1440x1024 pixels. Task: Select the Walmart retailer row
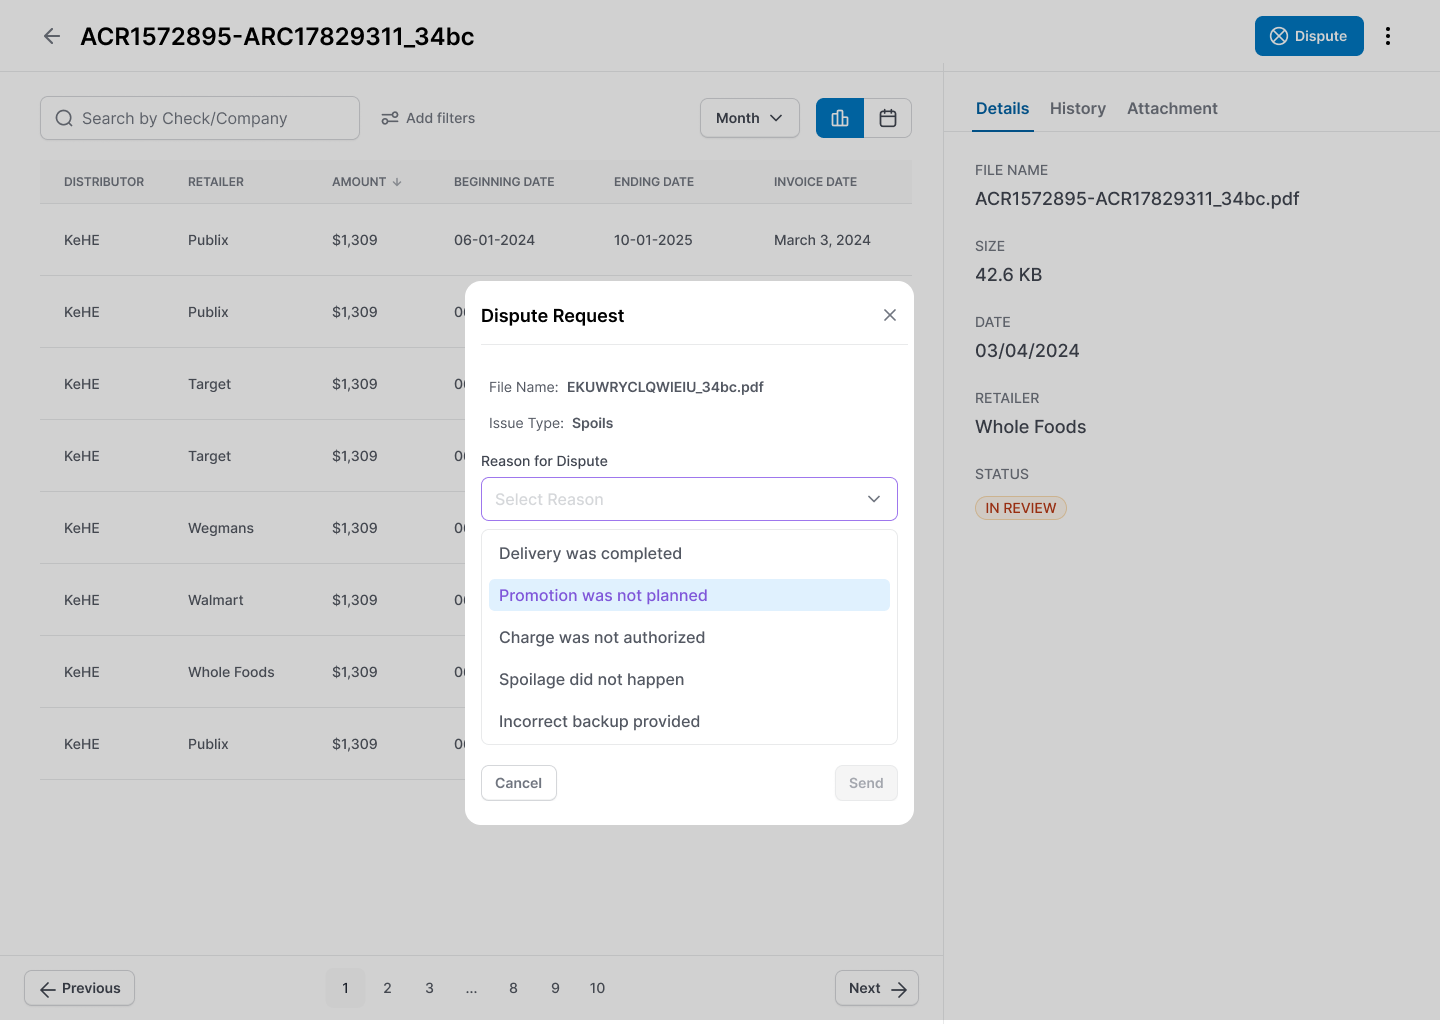point(252,600)
